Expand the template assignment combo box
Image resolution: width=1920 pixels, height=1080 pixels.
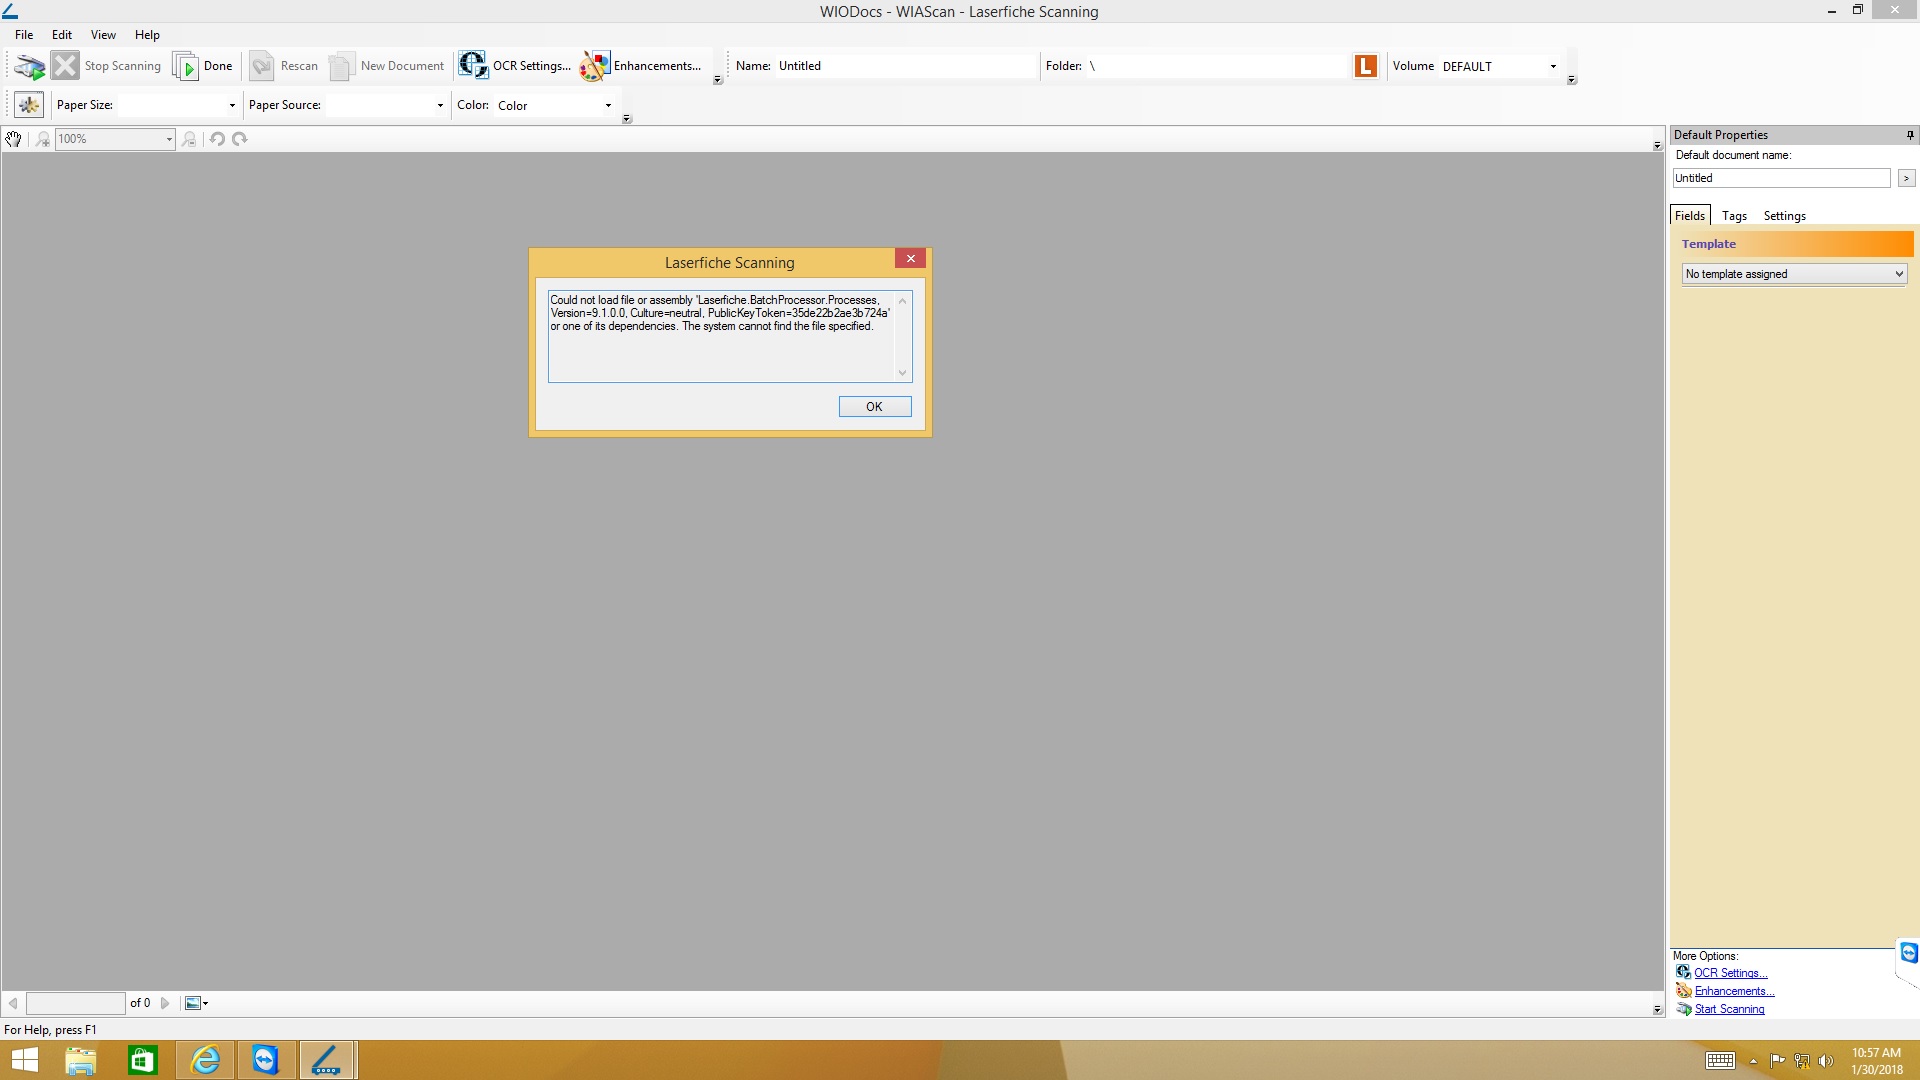tap(1898, 274)
